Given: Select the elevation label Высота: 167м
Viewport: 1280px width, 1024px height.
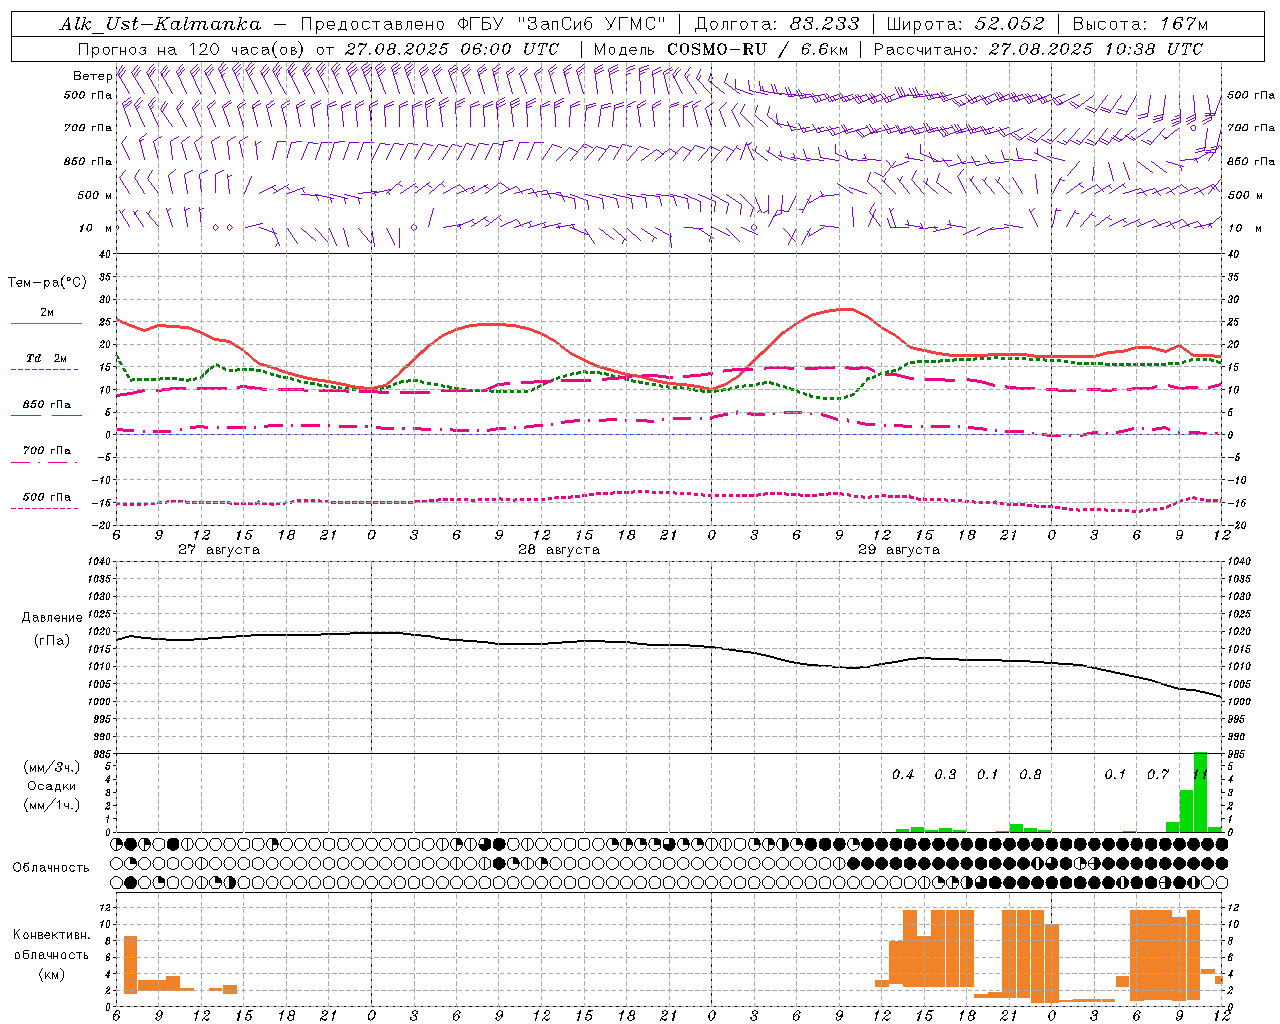Looking at the screenshot, I should (1140, 24).
